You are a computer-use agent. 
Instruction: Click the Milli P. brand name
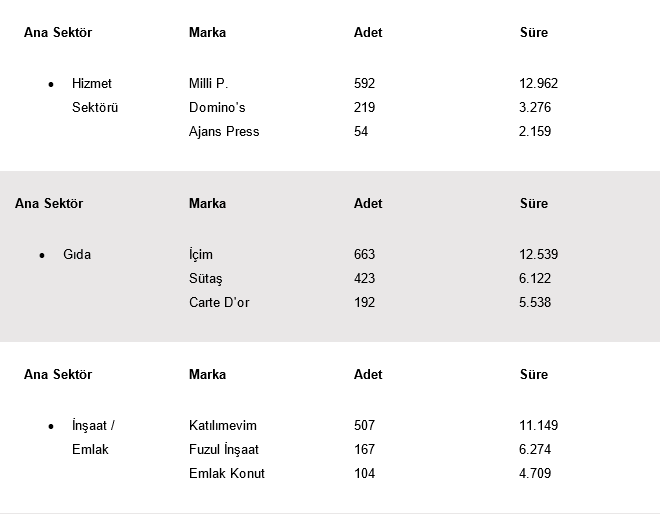208,84
